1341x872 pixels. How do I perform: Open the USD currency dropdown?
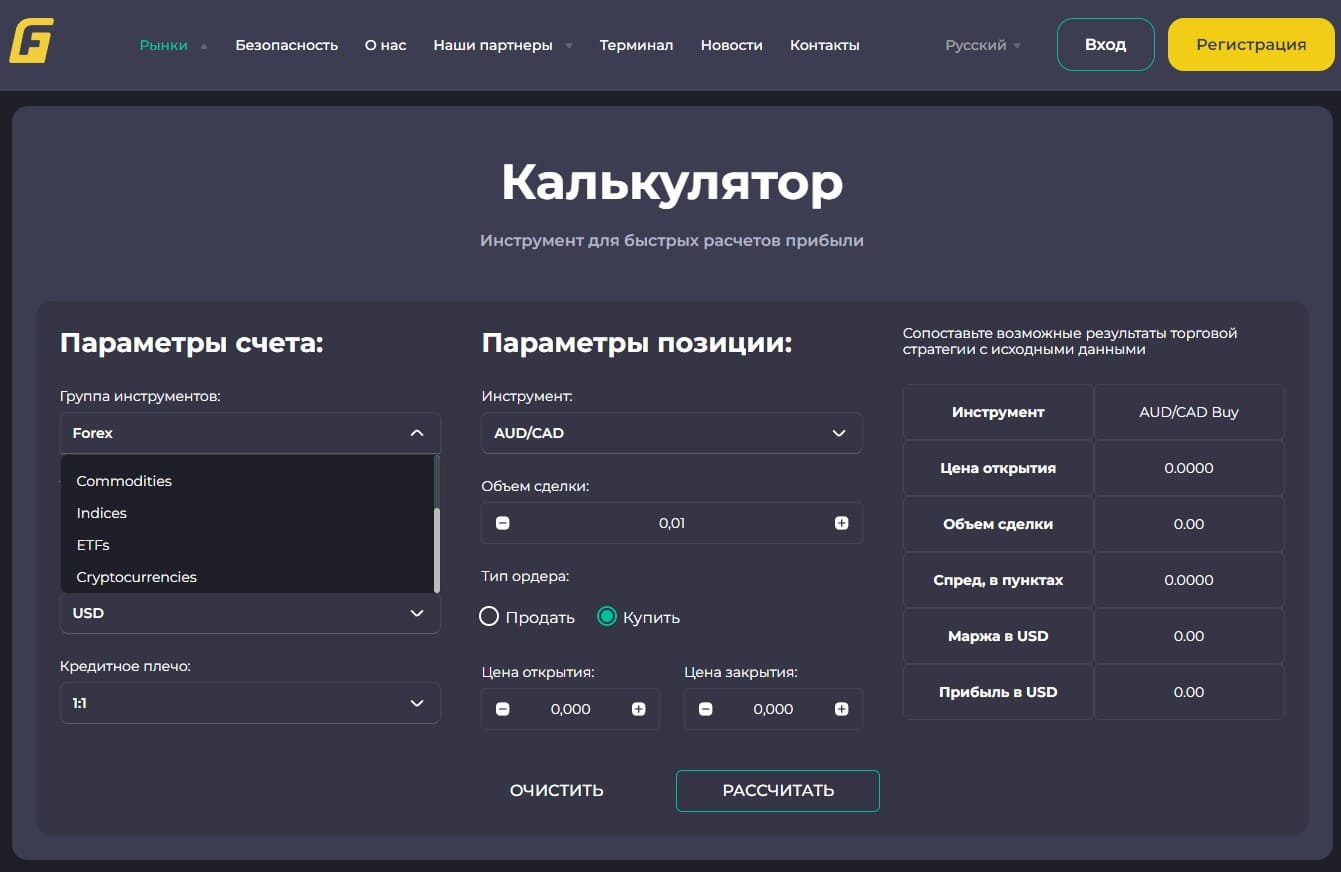pyautogui.click(x=250, y=613)
